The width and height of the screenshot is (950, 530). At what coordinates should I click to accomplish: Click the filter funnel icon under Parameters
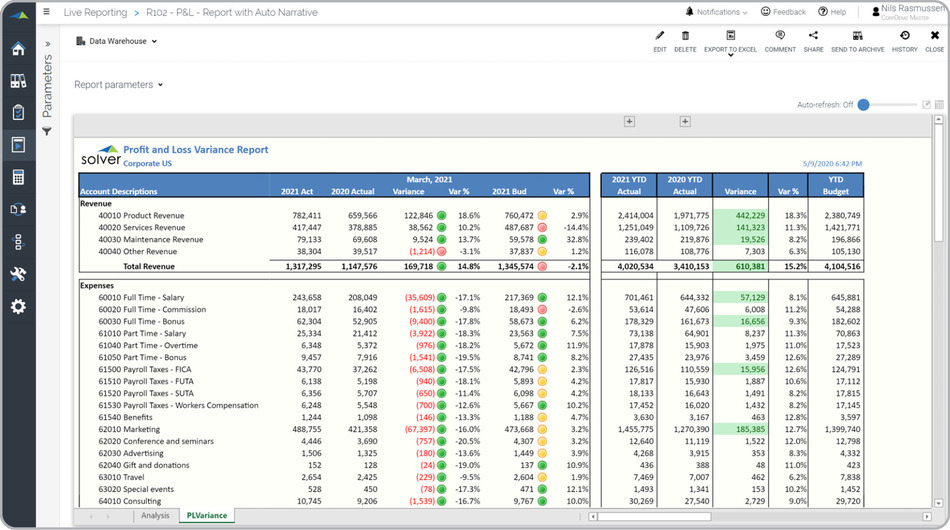[x=47, y=132]
